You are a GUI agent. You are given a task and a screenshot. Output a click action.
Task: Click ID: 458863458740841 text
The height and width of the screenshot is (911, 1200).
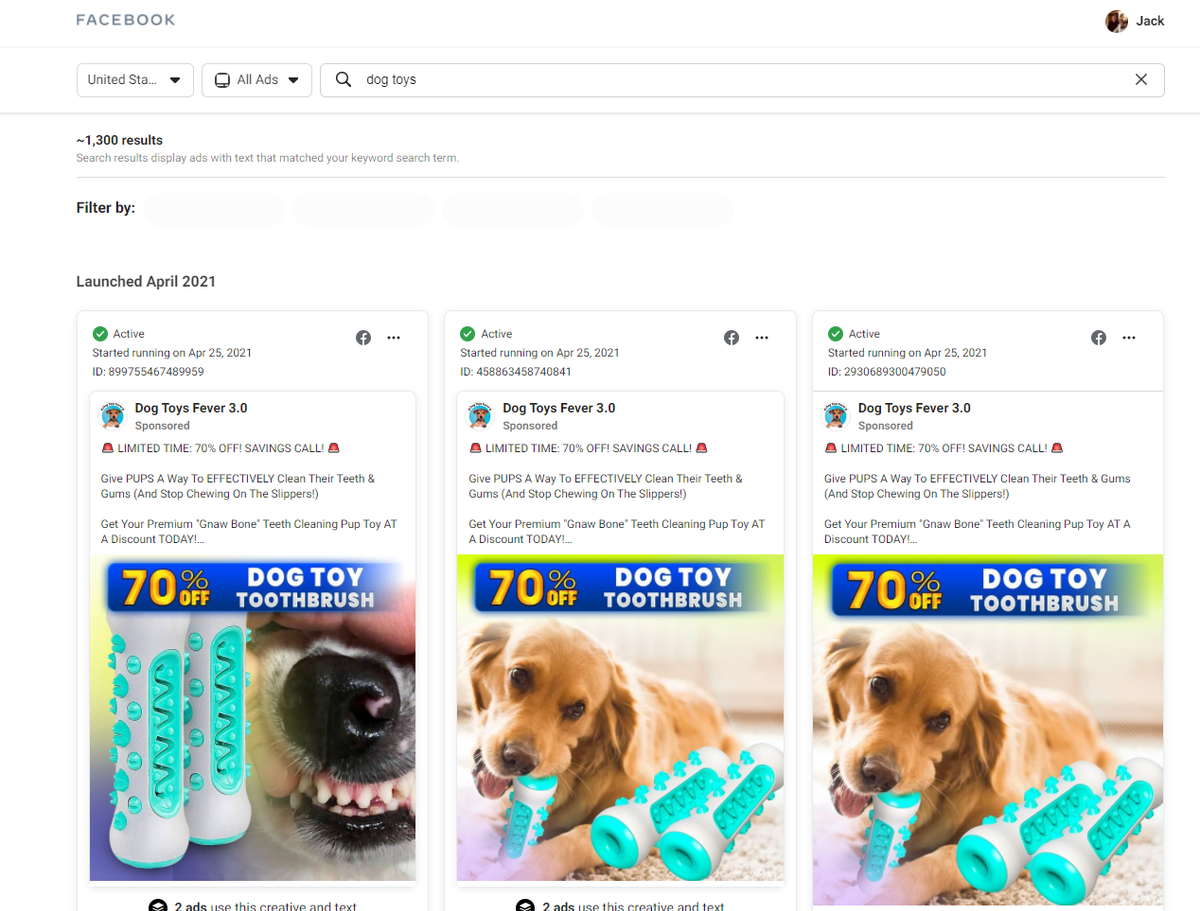(516, 372)
